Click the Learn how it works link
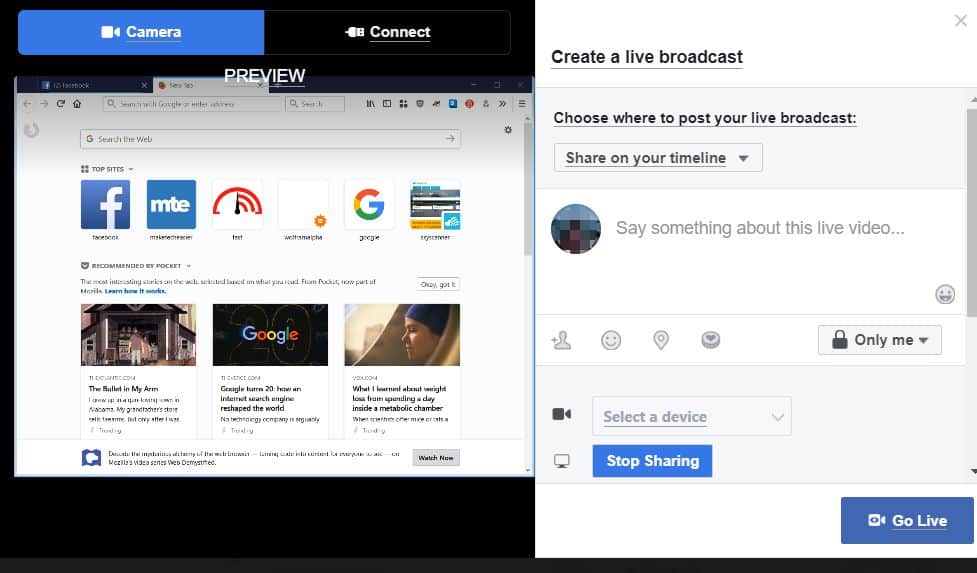The width and height of the screenshot is (977, 573). tap(135, 291)
